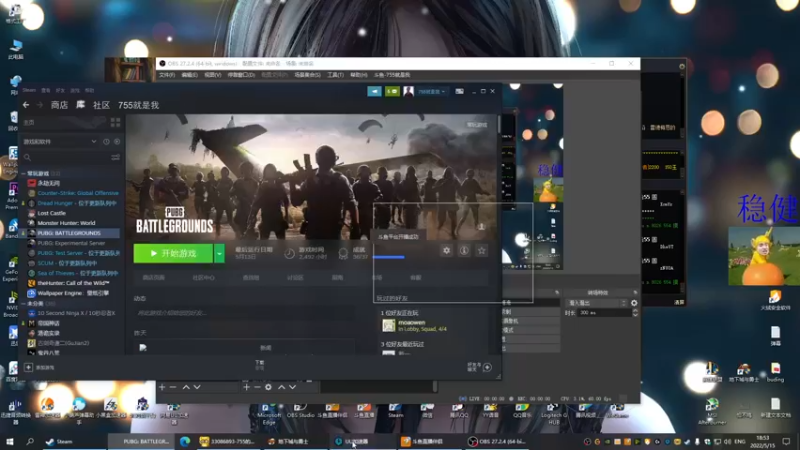Open the 帮助(H) menu in OBS
The image size is (800, 450).
pos(359,75)
